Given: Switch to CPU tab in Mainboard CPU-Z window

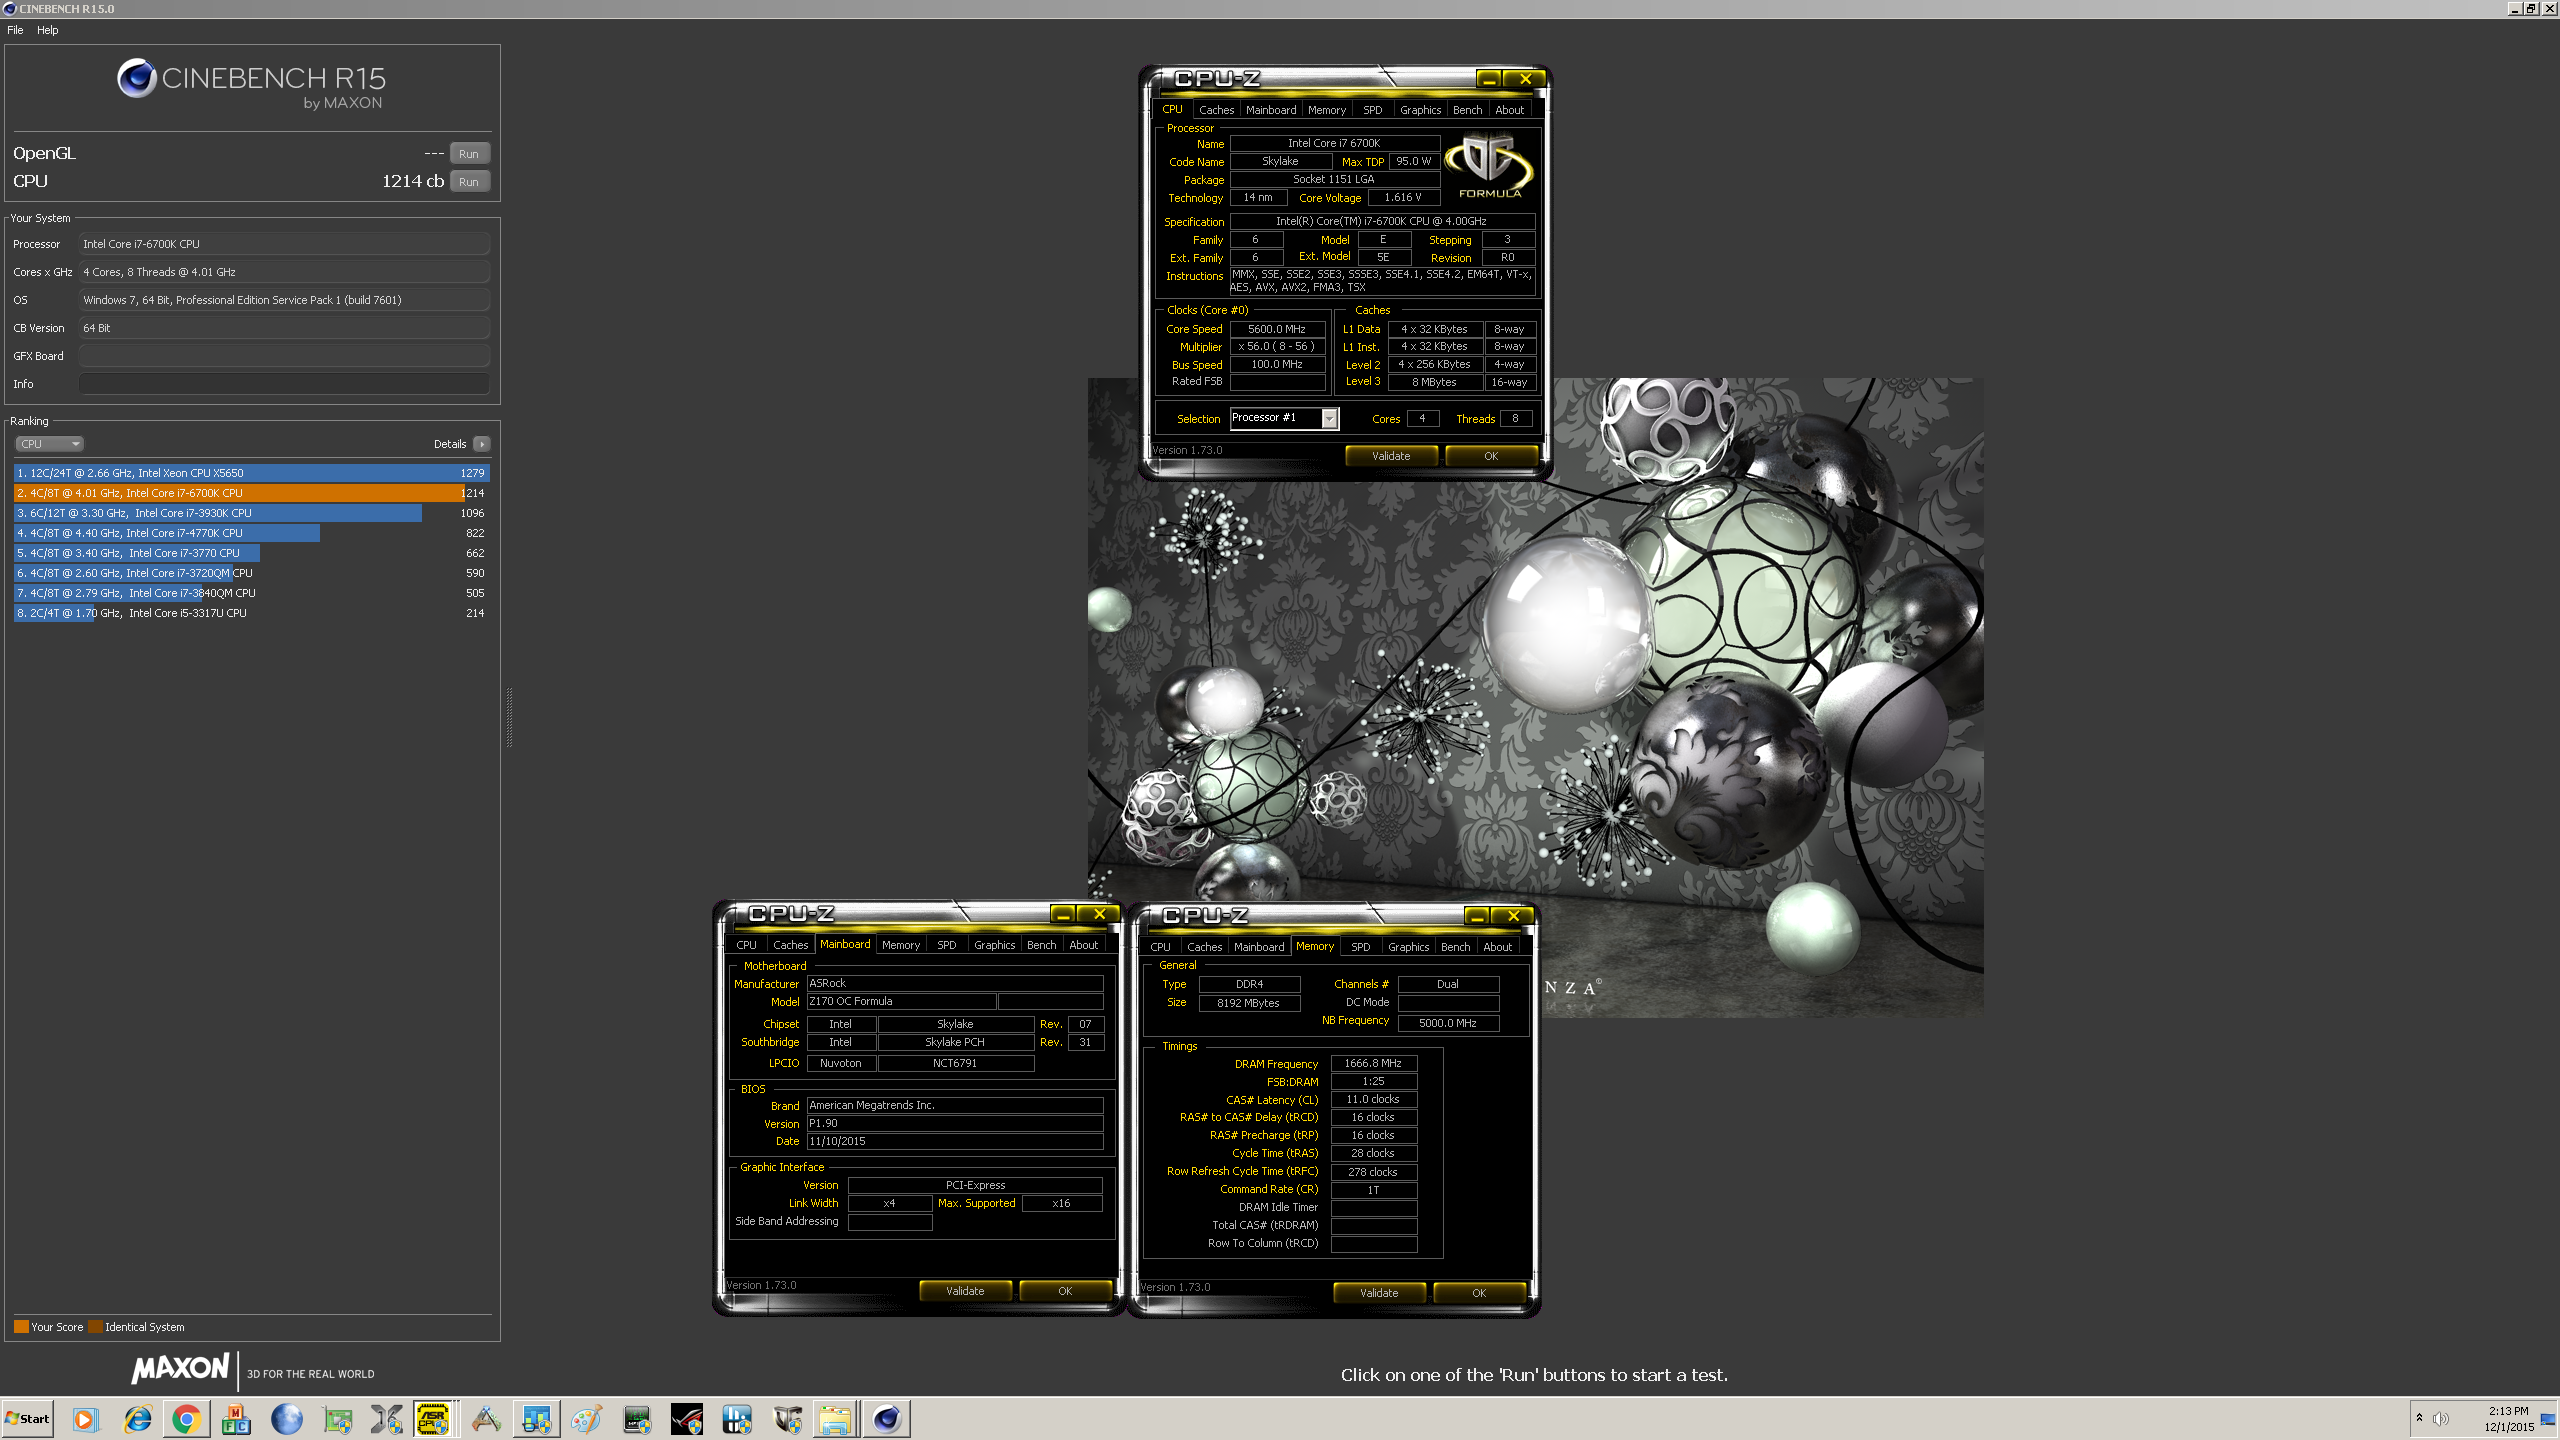Looking at the screenshot, I should 746,945.
